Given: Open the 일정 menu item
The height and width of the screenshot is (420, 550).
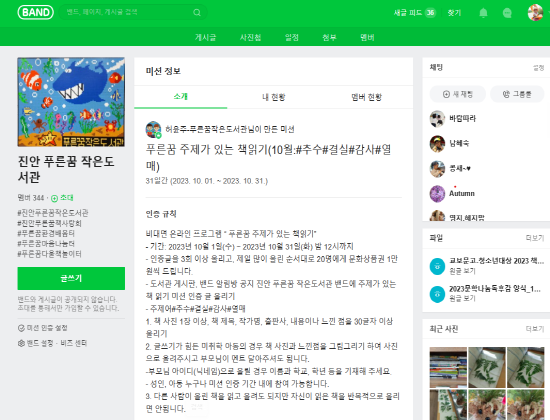Looking at the screenshot, I should (x=291, y=37).
